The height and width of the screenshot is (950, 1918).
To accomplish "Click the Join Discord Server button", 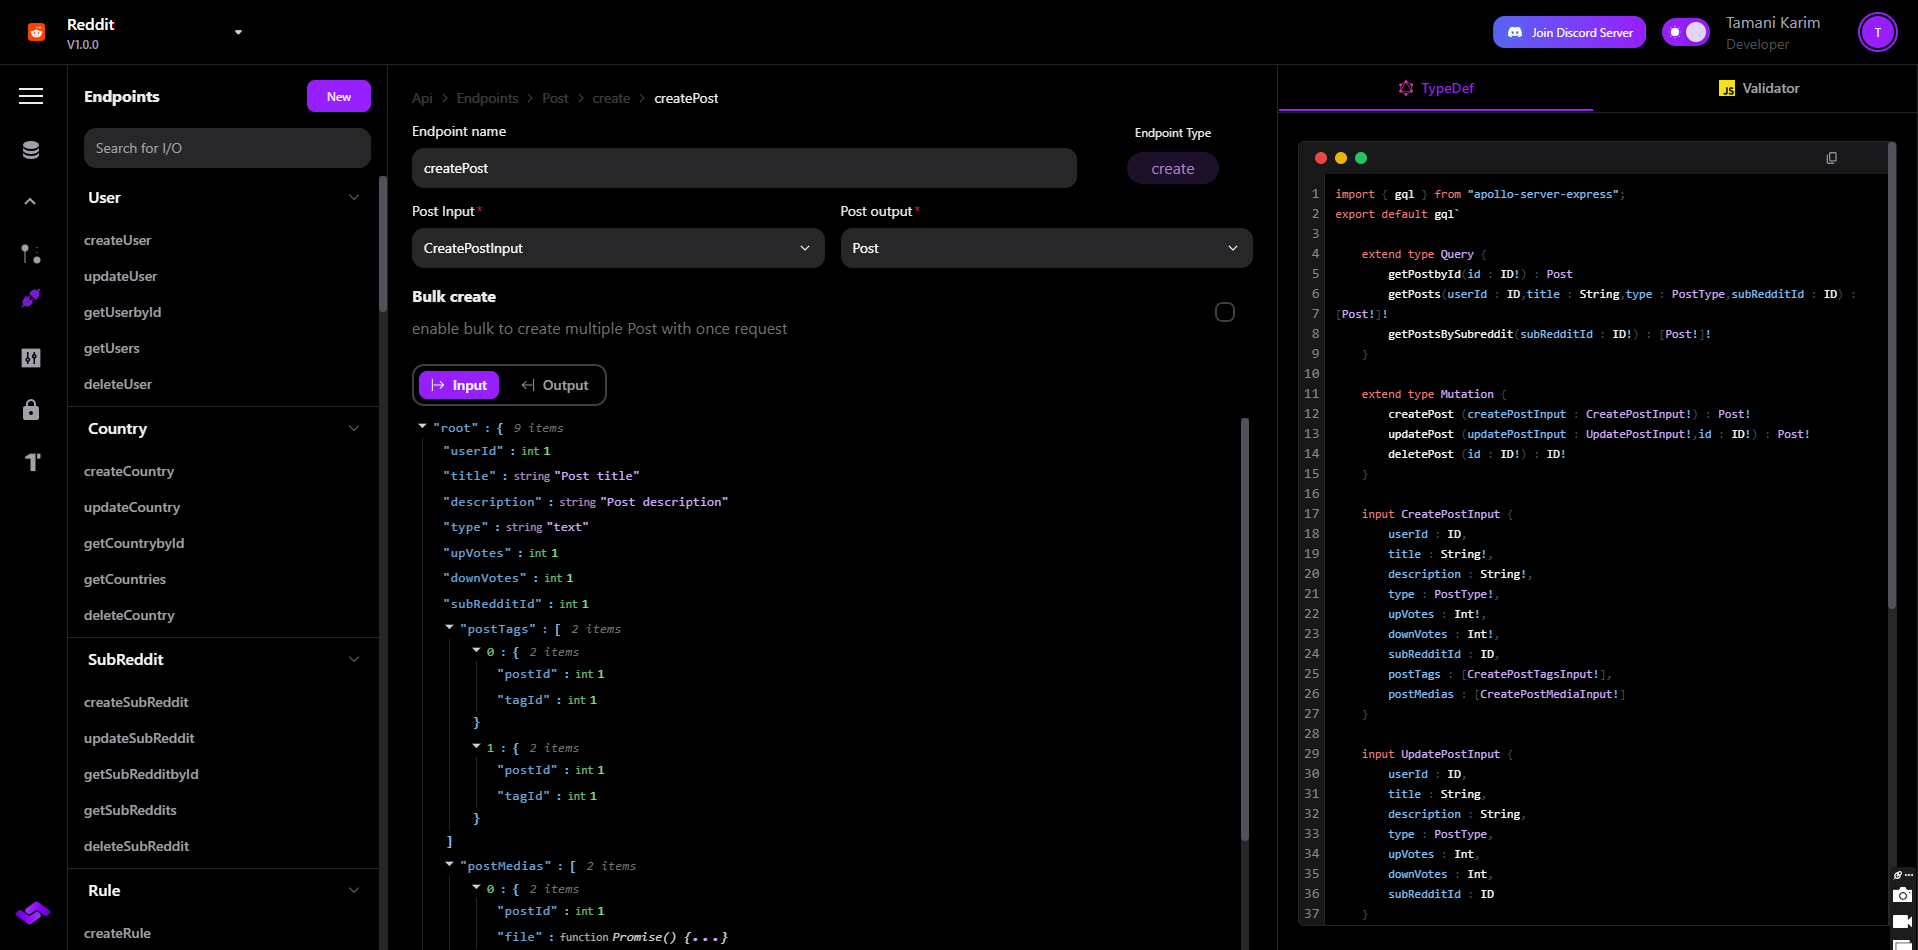I will (x=1569, y=32).
